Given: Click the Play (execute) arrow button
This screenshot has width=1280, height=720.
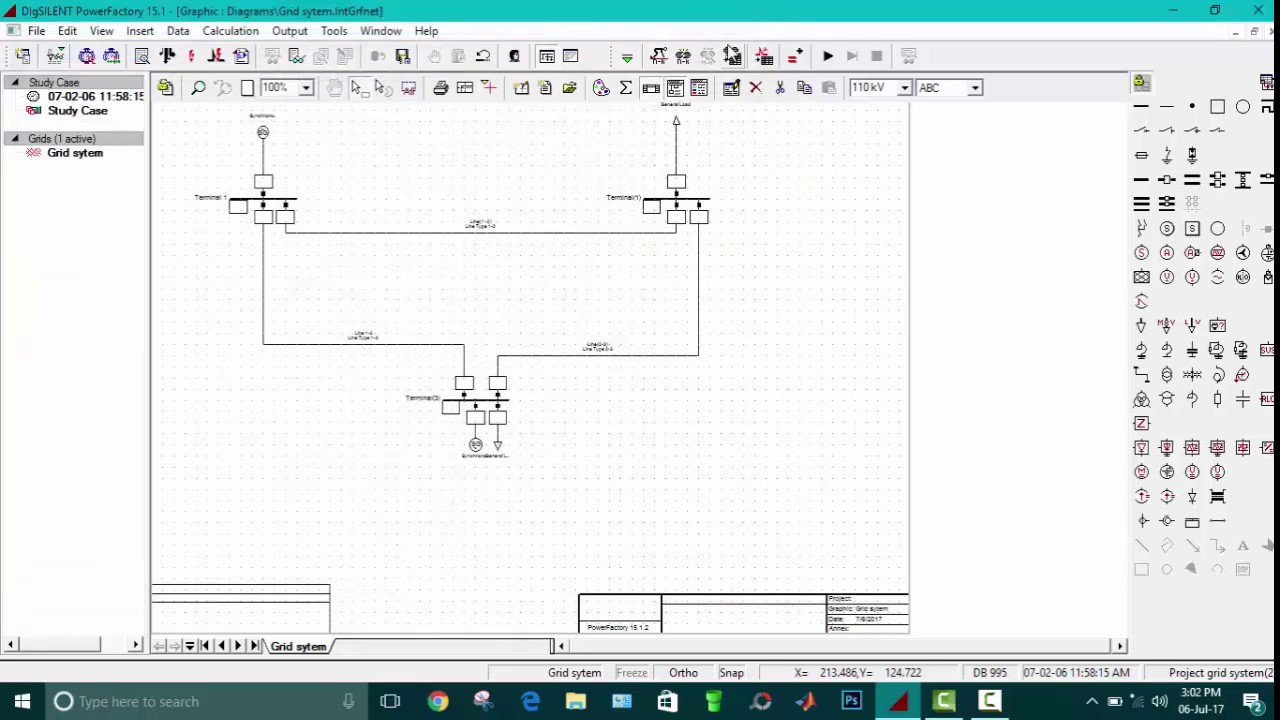Looking at the screenshot, I should pos(828,56).
